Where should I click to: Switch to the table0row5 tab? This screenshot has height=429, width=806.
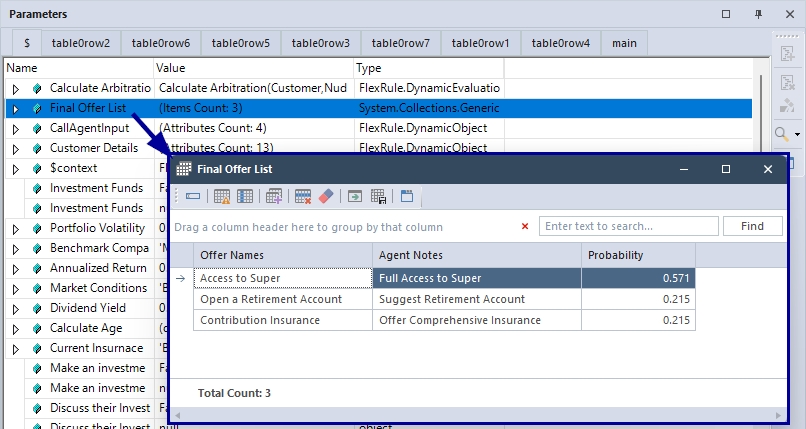click(x=241, y=43)
